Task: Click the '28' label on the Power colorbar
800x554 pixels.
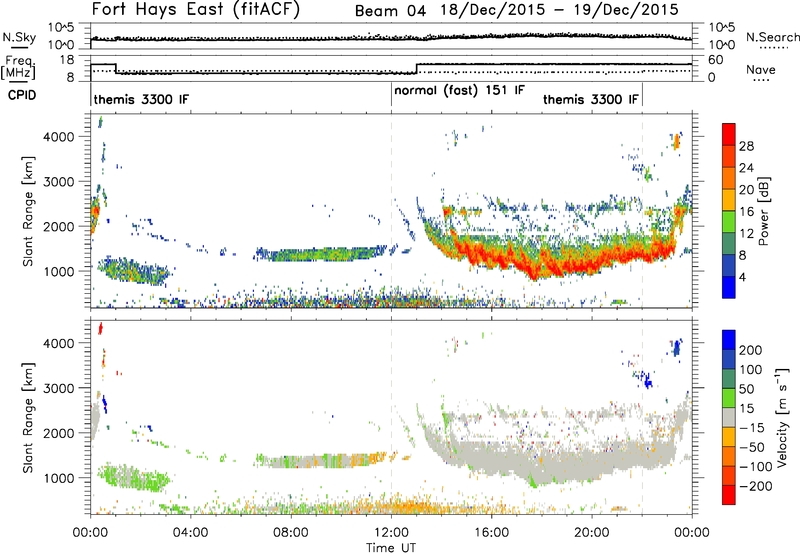Action: 746,146
